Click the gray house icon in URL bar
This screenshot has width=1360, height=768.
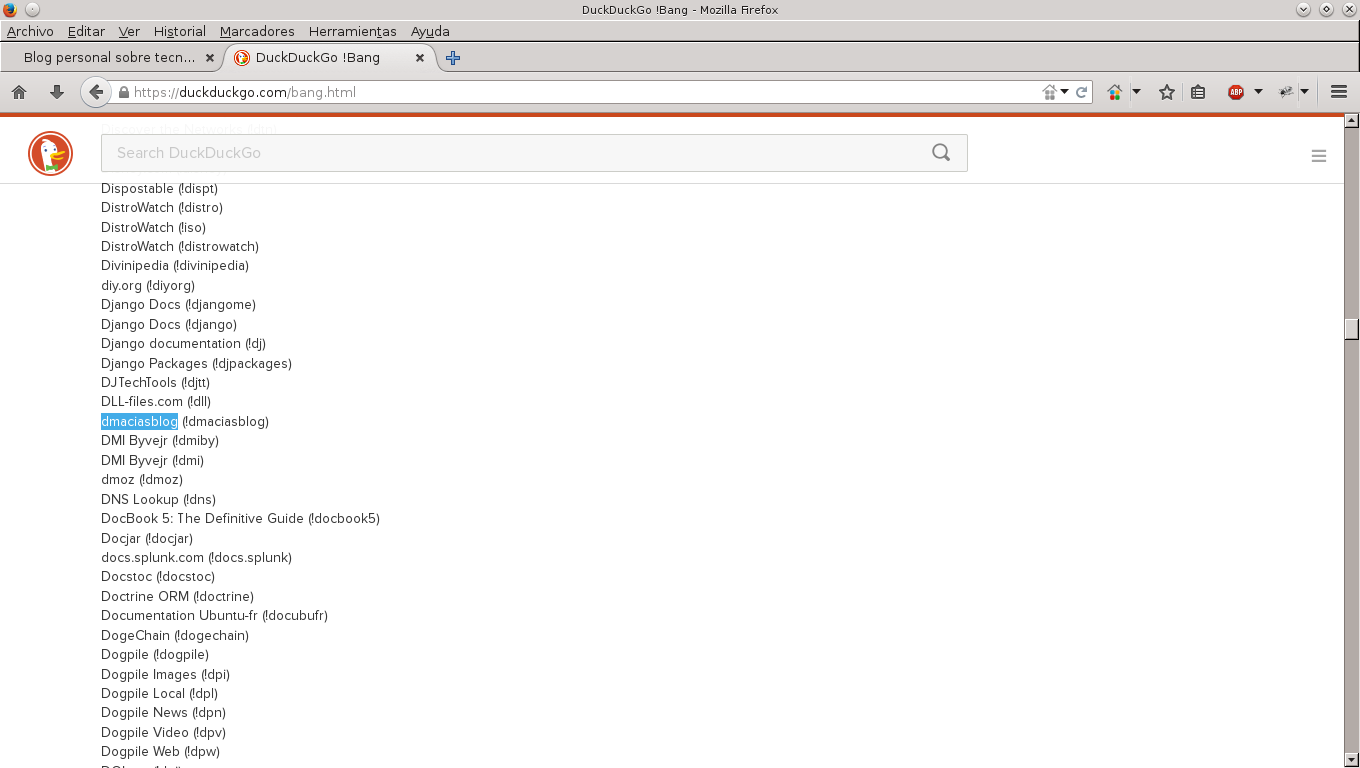point(1050,92)
